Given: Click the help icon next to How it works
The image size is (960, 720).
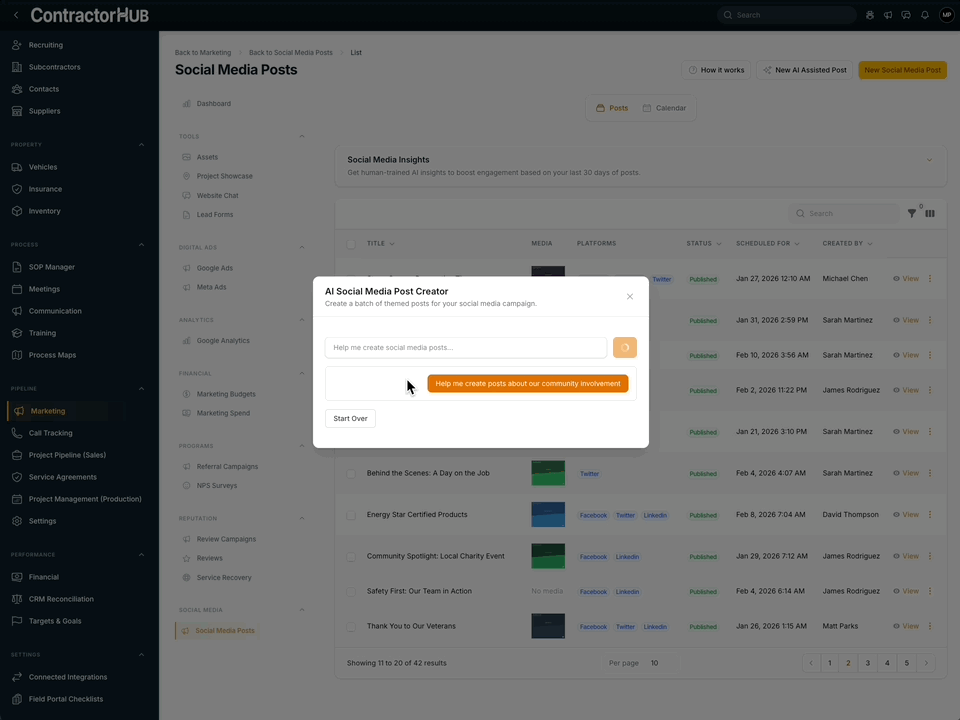Looking at the screenshot, I should point(693,69).
